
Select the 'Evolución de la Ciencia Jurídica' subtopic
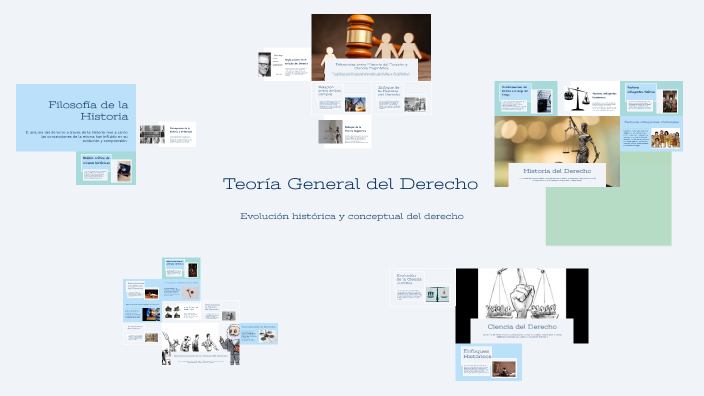click(x=421, y=287)
